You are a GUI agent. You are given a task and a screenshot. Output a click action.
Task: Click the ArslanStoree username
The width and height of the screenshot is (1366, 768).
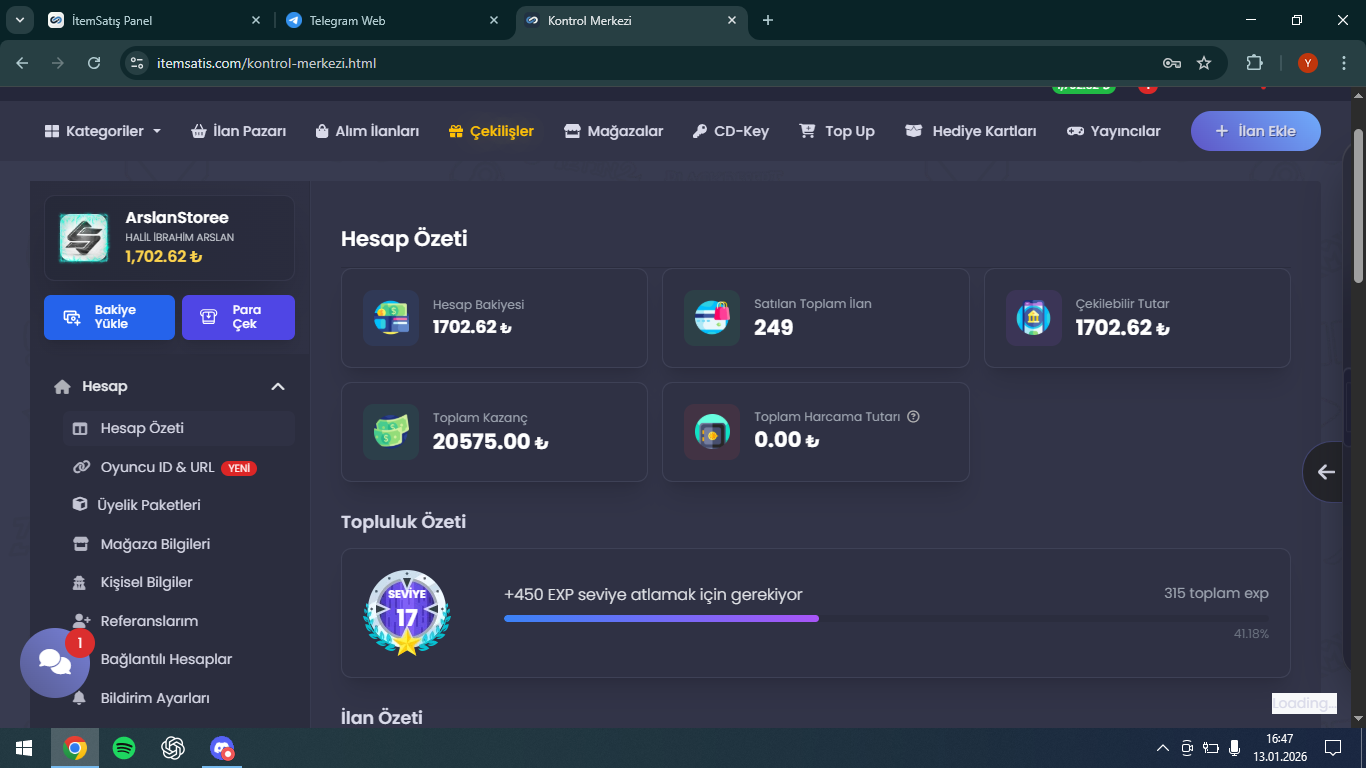point(177,217)
